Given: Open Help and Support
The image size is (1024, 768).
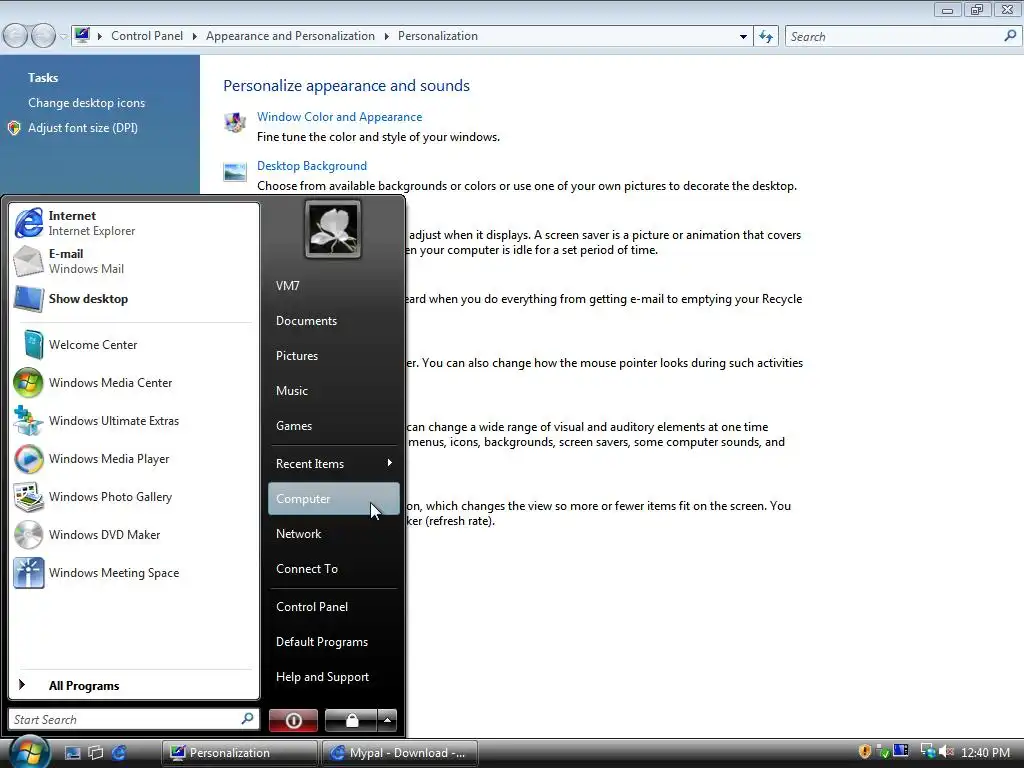Looking at the screenshot, I should click(x=333, y=677).
